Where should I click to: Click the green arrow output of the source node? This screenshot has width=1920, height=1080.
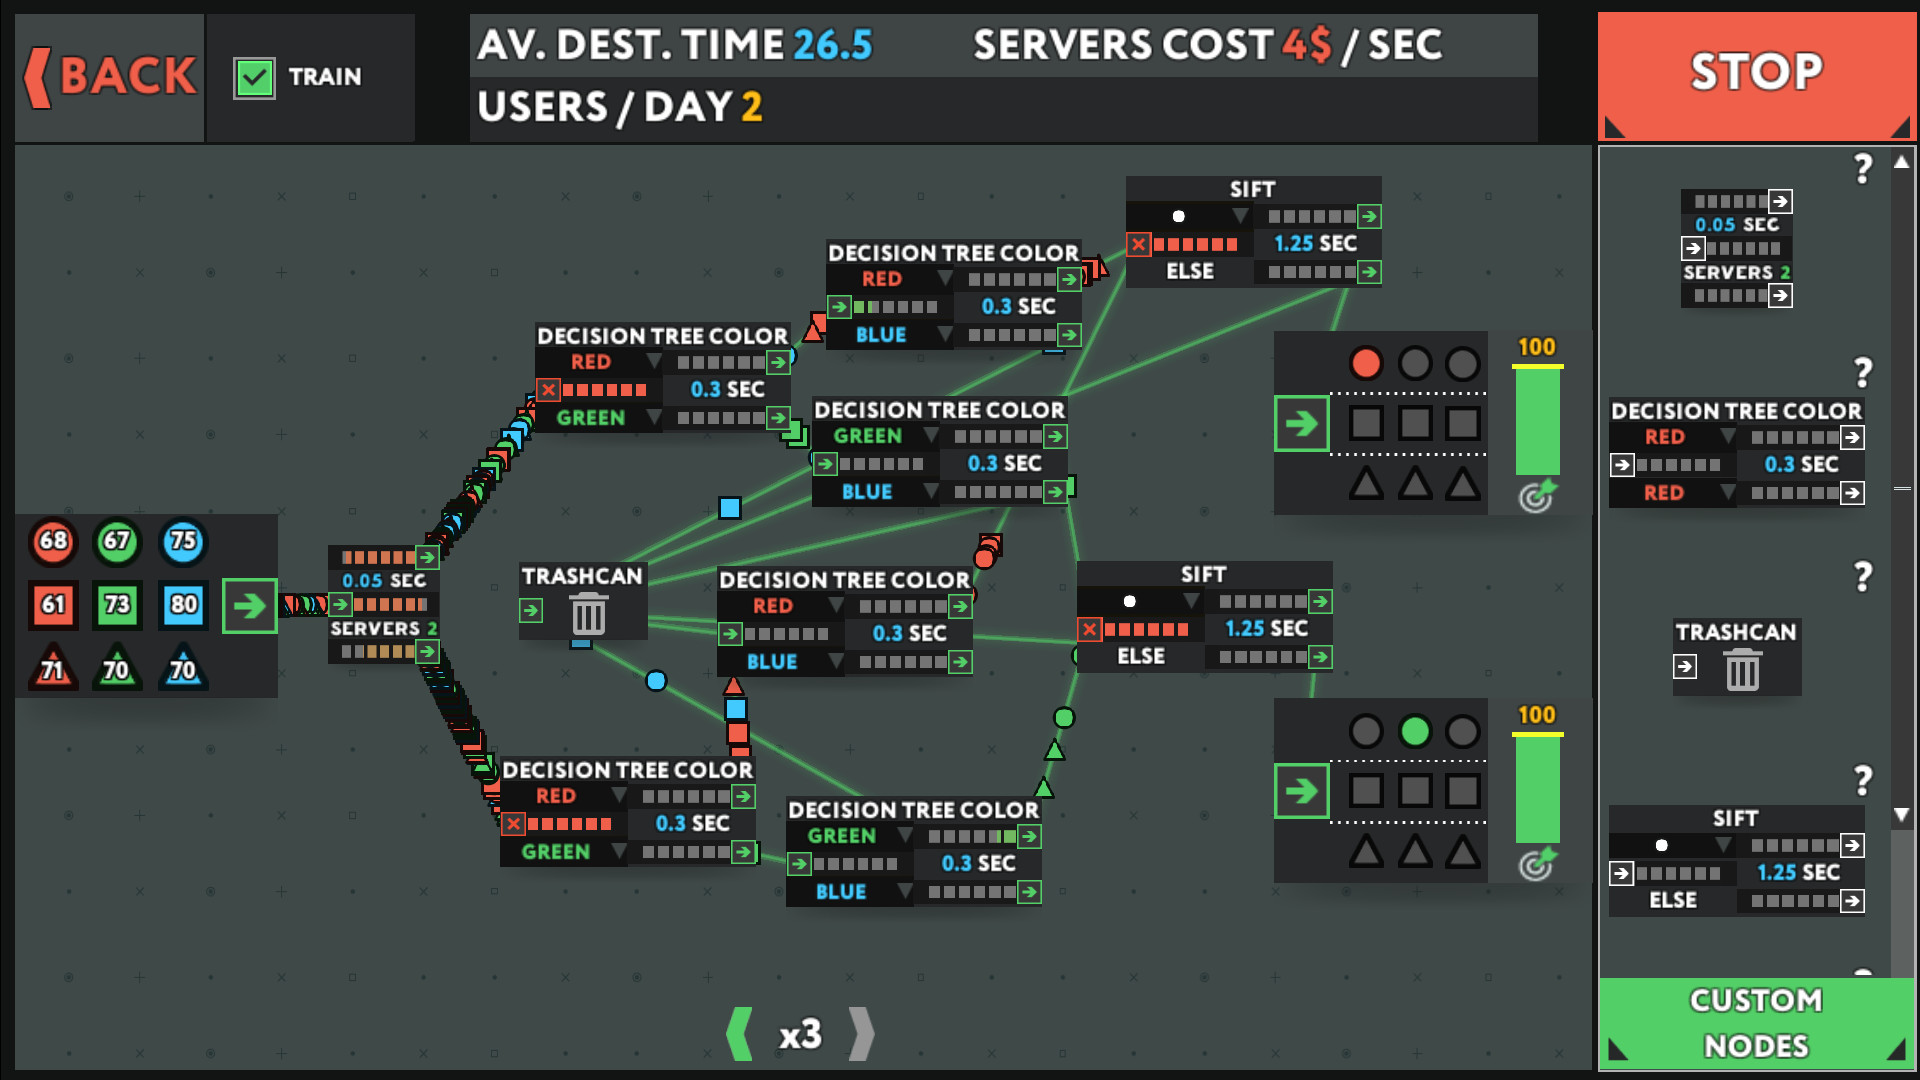249,605
